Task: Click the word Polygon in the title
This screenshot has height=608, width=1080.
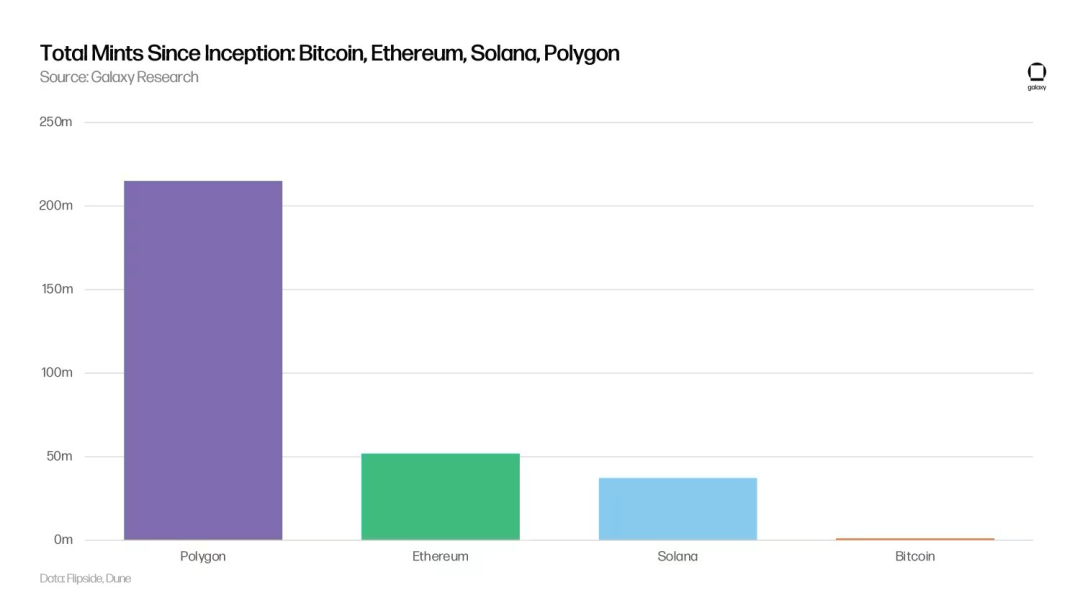Action: tap(582, 53)
